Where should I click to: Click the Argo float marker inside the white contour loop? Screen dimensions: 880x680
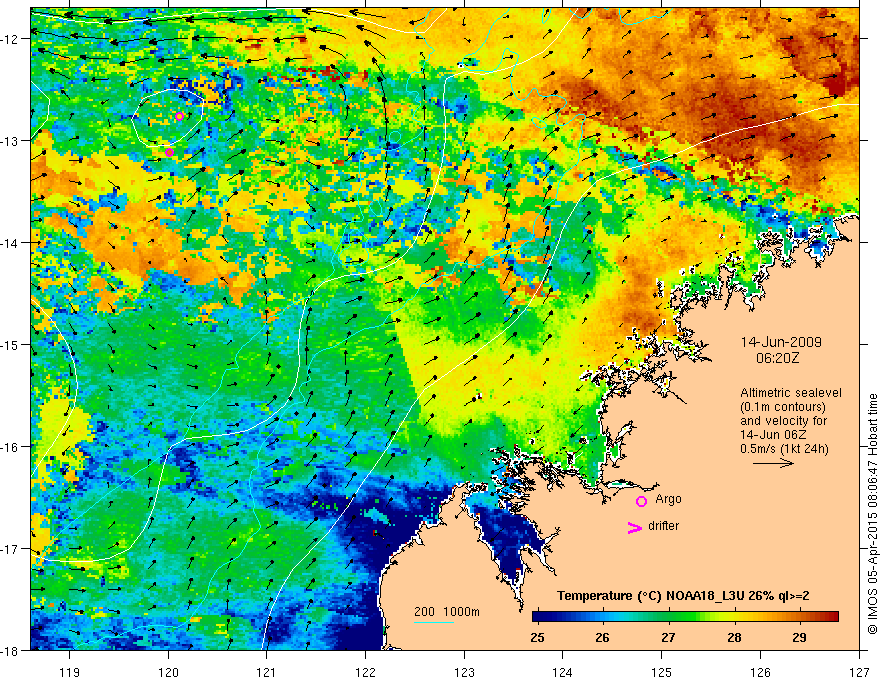(x=180, y=116)
